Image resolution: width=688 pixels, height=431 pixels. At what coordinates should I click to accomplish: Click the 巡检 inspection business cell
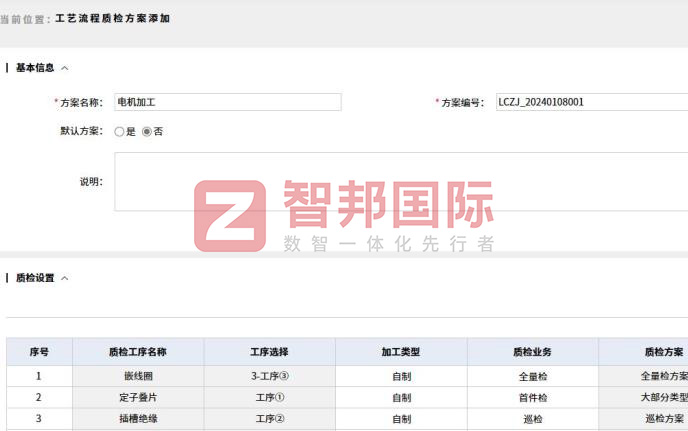point(533,419)
